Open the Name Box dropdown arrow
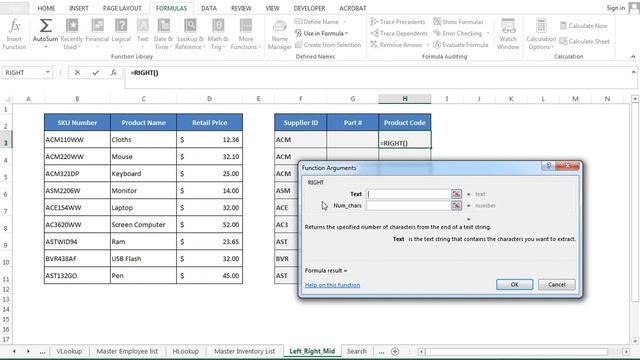The width and height of the screenshot is (640, 360). (48, 72)
